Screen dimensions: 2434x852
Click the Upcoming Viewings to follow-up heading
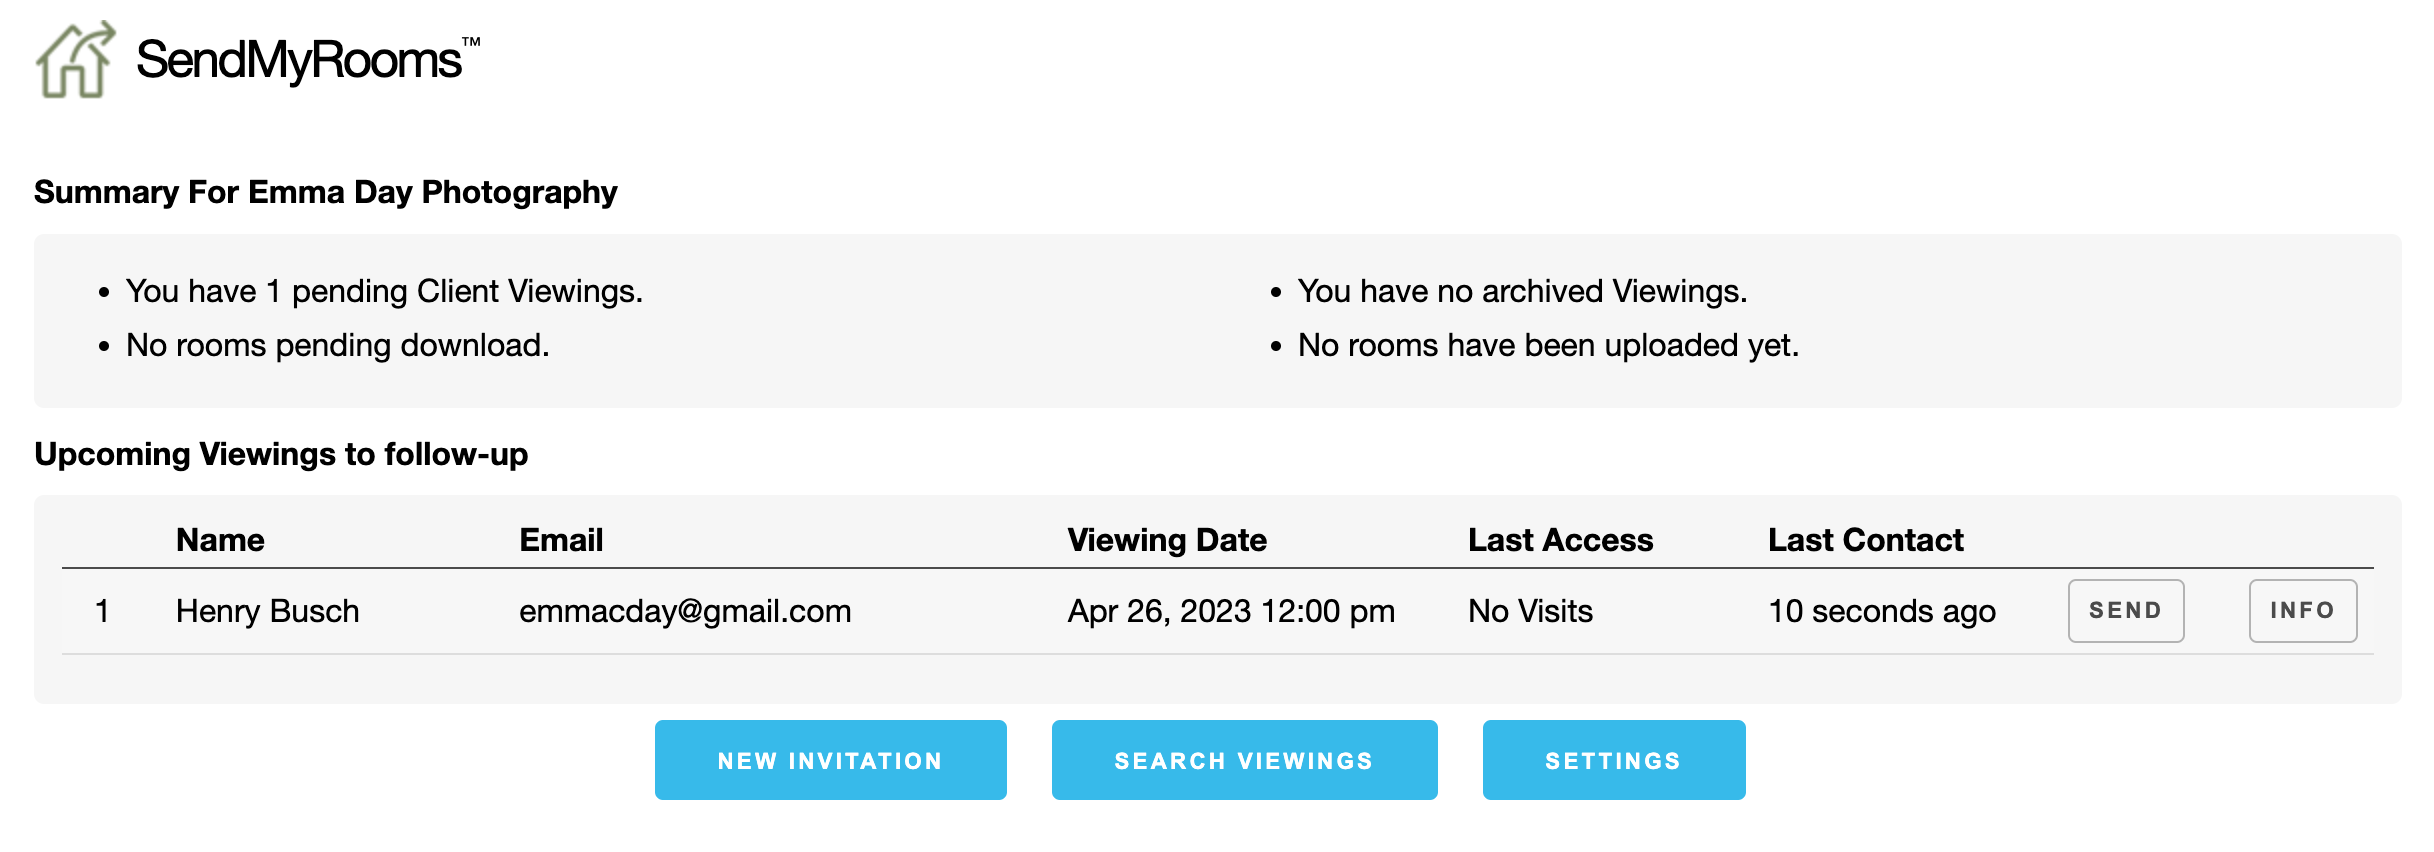[281, 454]
